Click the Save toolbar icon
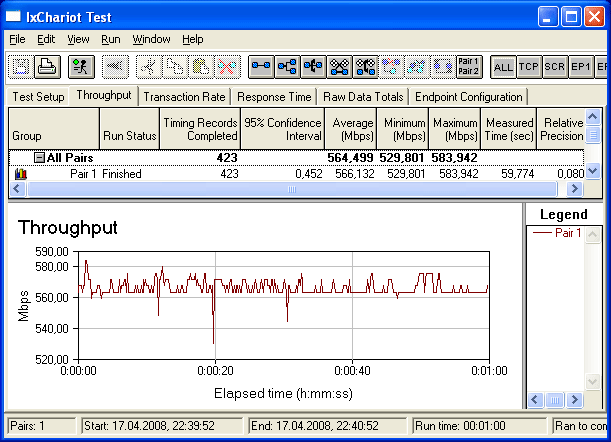611x442 pixels. pos(22,67)
